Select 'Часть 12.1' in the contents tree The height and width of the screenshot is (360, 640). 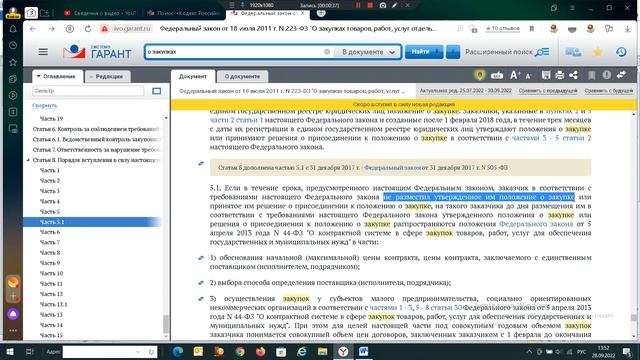coord(53,304)
